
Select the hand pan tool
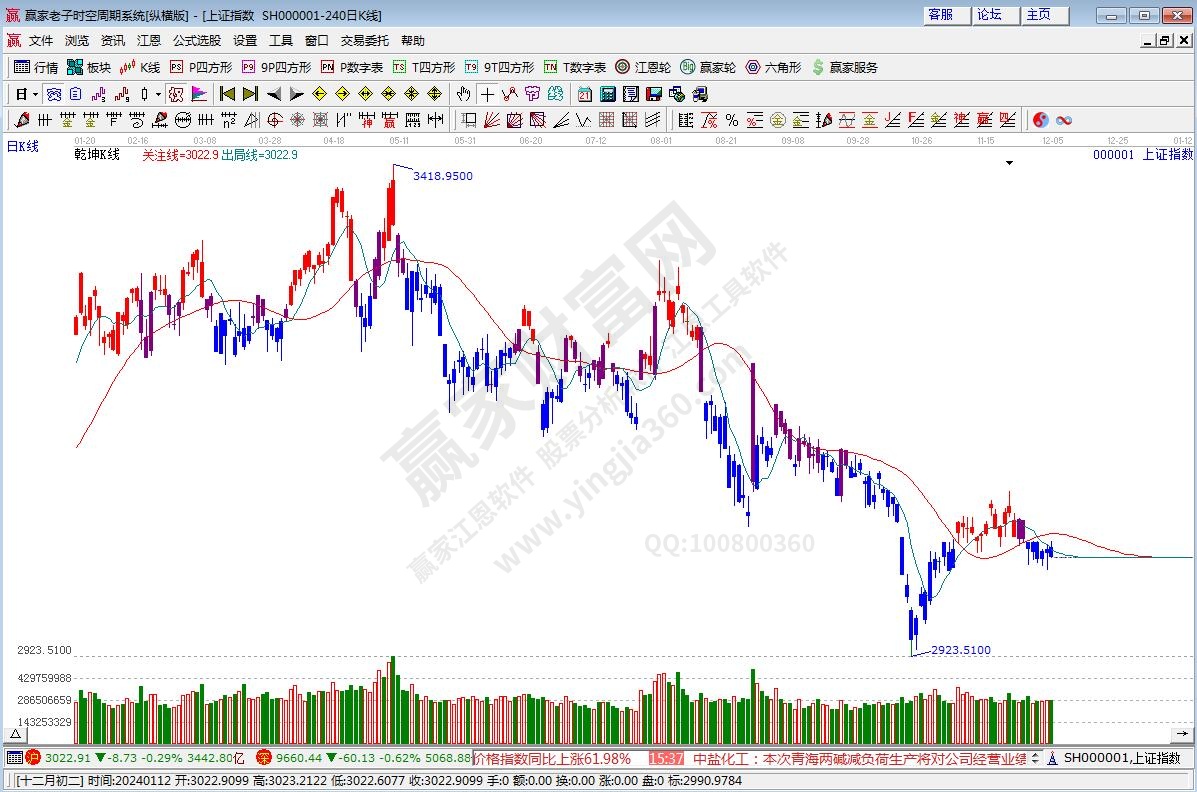[x=463, y=94]
